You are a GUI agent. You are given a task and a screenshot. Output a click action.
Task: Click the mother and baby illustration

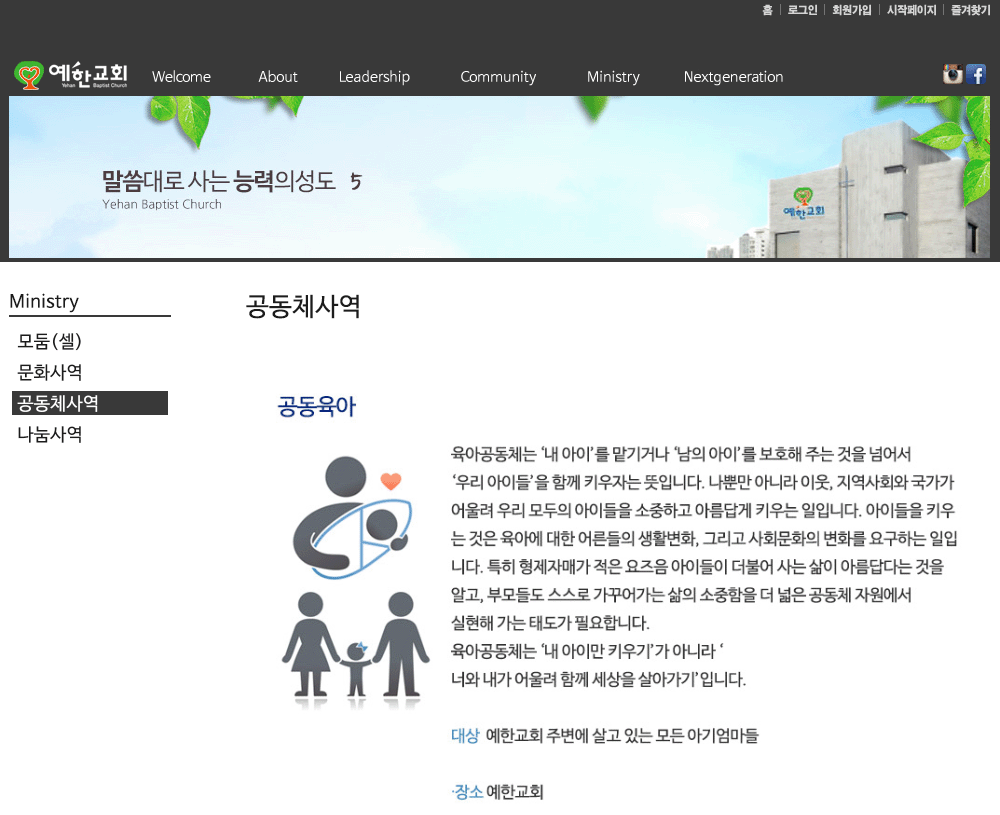click(x=352, y=517)
